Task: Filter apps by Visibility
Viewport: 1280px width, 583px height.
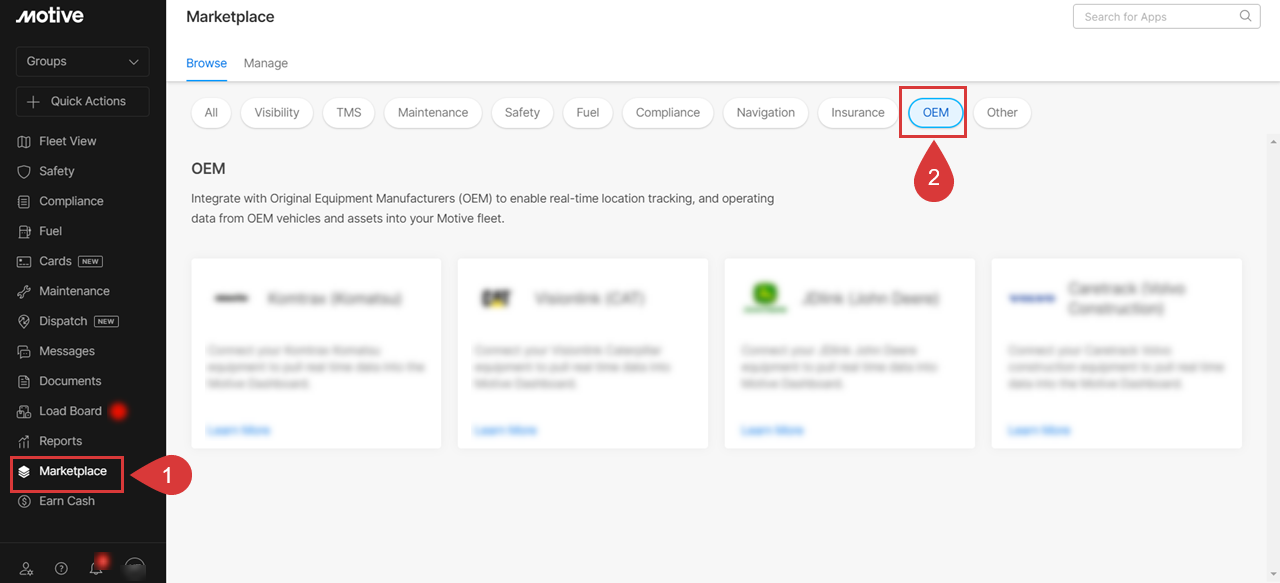Action: (277, 113)
